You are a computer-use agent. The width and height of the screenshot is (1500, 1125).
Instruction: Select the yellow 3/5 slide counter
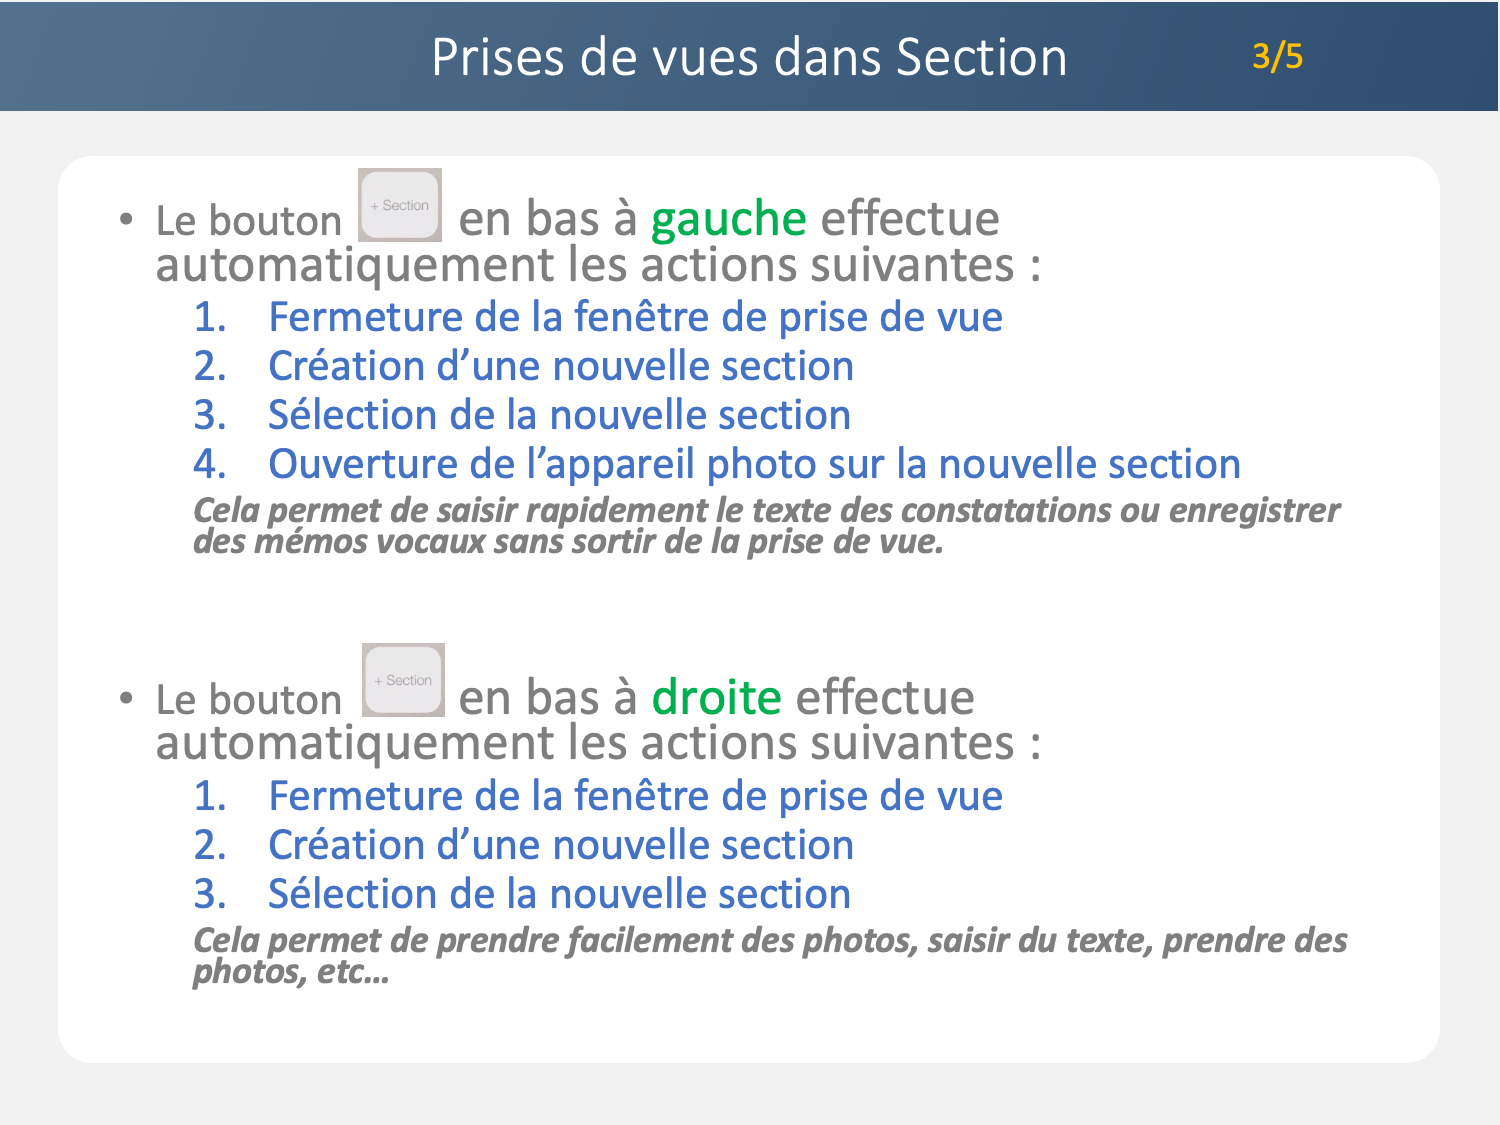pyautogui.click(x=1277, y=56)
